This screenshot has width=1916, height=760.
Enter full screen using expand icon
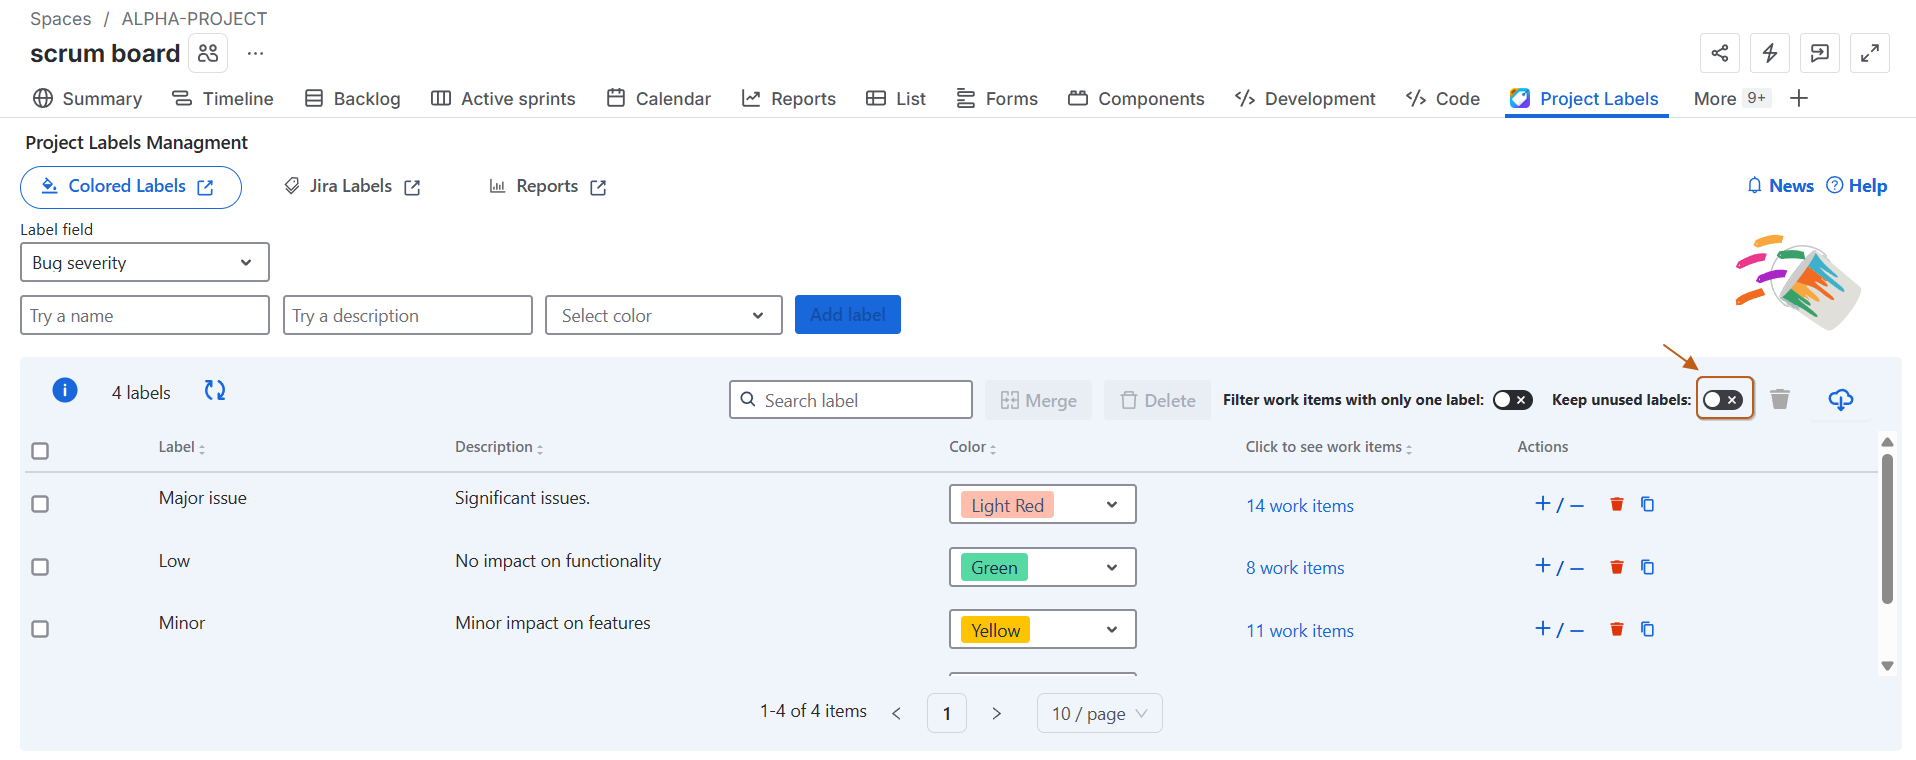coord(1869,53)
